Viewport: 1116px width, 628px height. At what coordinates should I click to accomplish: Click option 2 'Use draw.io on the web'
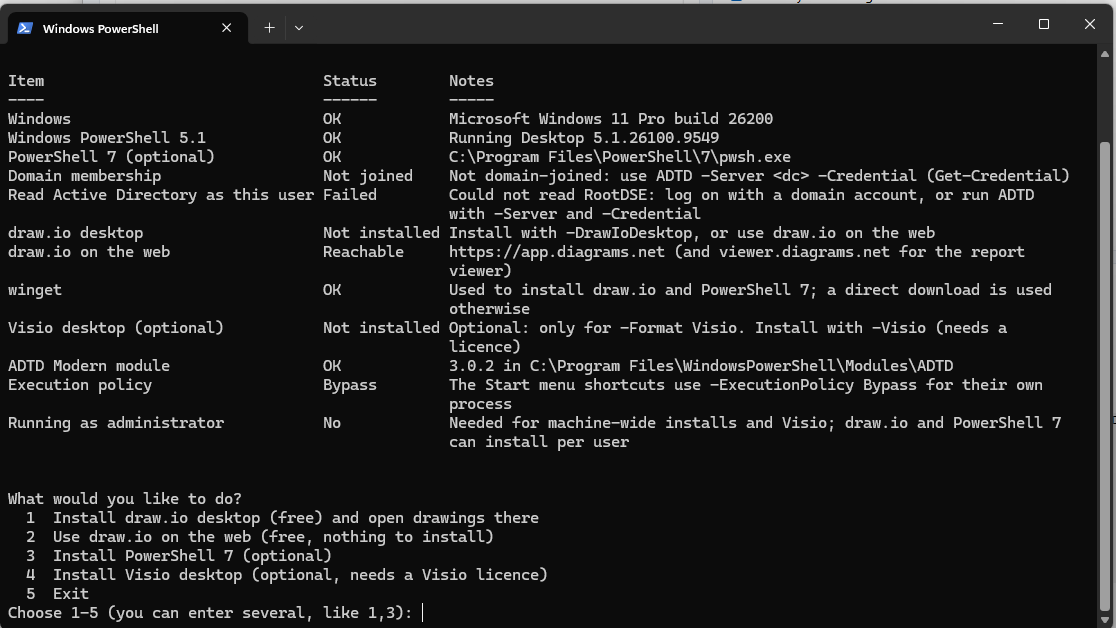pyautogui.click(x=260, y=537)
